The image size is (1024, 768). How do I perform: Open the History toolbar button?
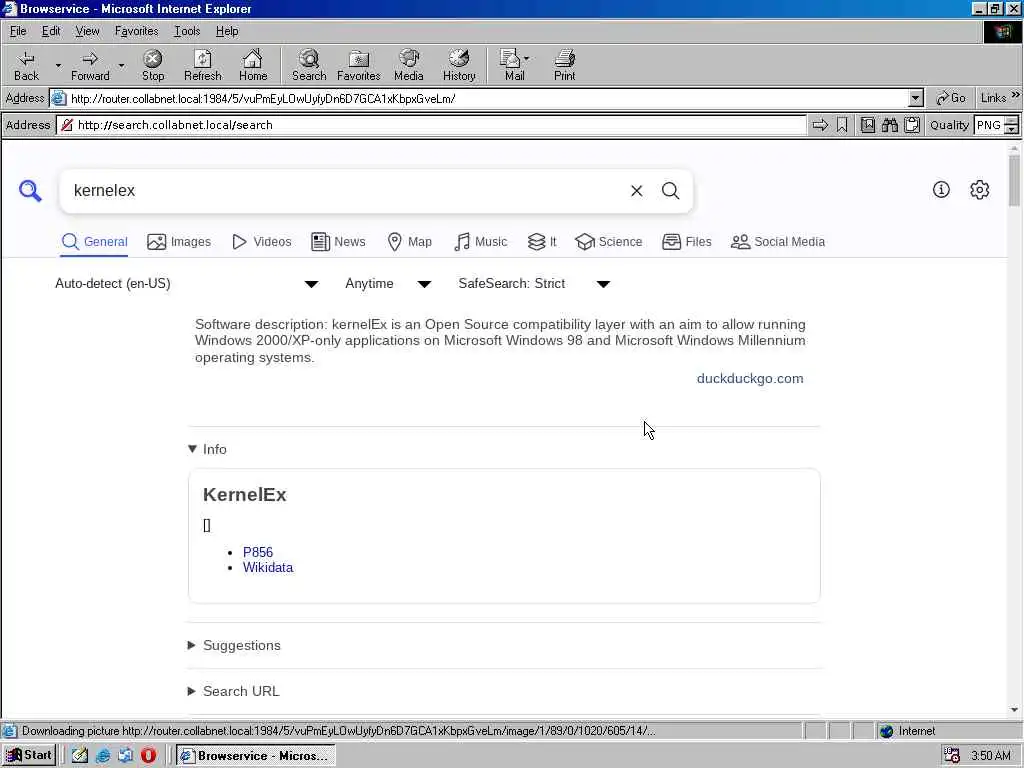point(459,65)
